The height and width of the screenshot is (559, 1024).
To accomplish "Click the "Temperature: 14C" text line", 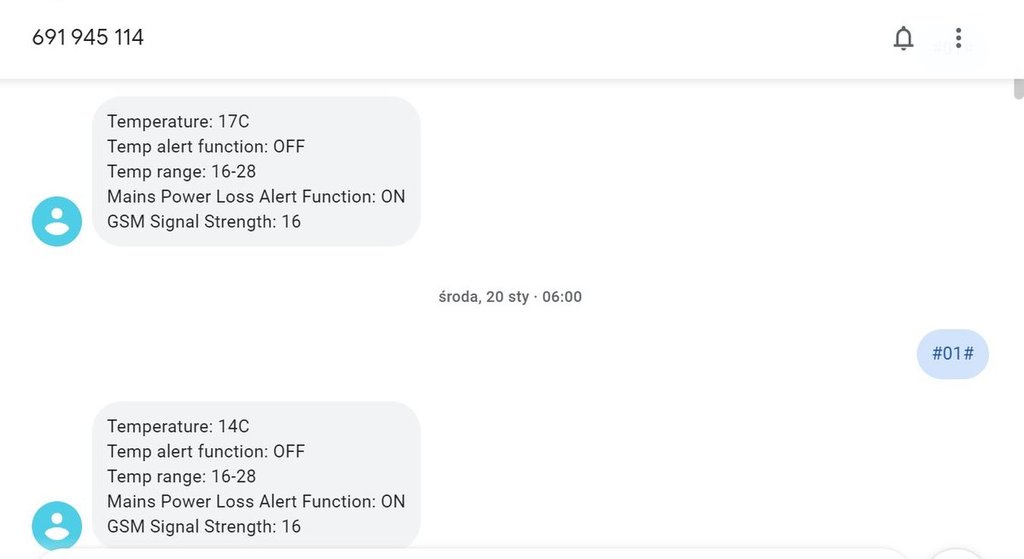I will pos(178,427).
